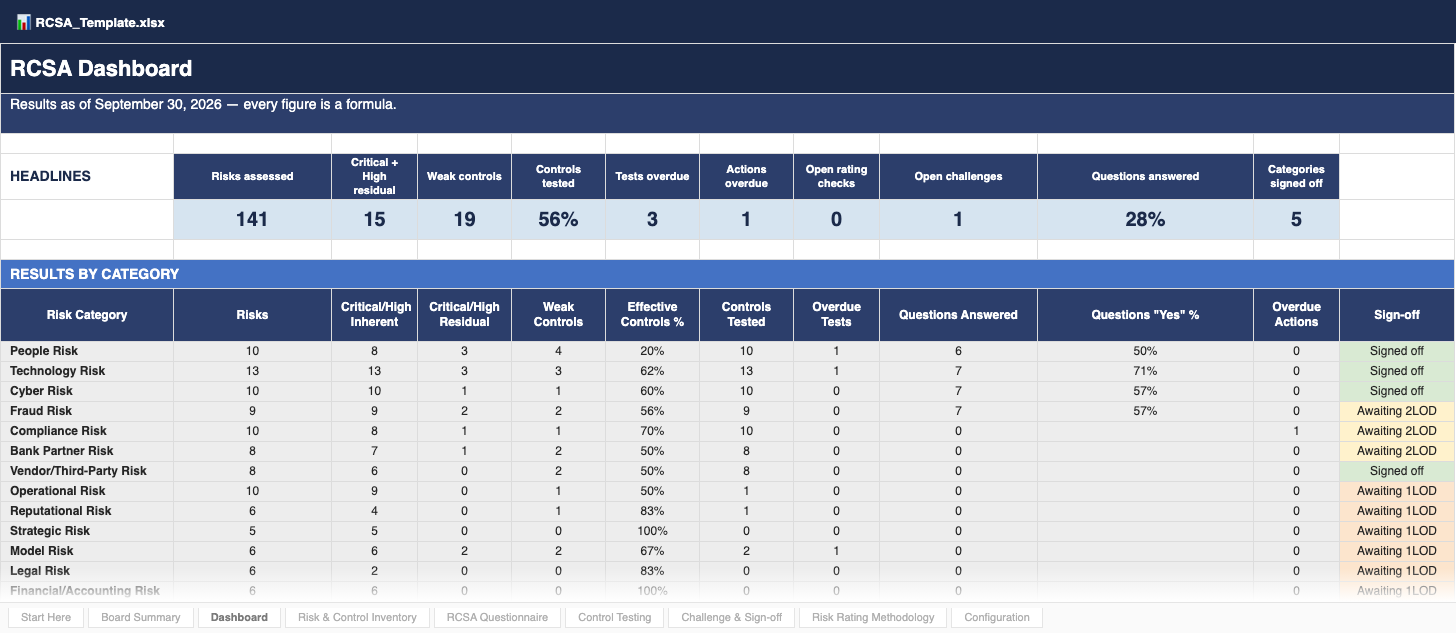Click the 100% Effective Controls cell for Strategic Risk
The width and height of the screenshot is (1456, 633).
pyautogui.click(x=652, y=531)
